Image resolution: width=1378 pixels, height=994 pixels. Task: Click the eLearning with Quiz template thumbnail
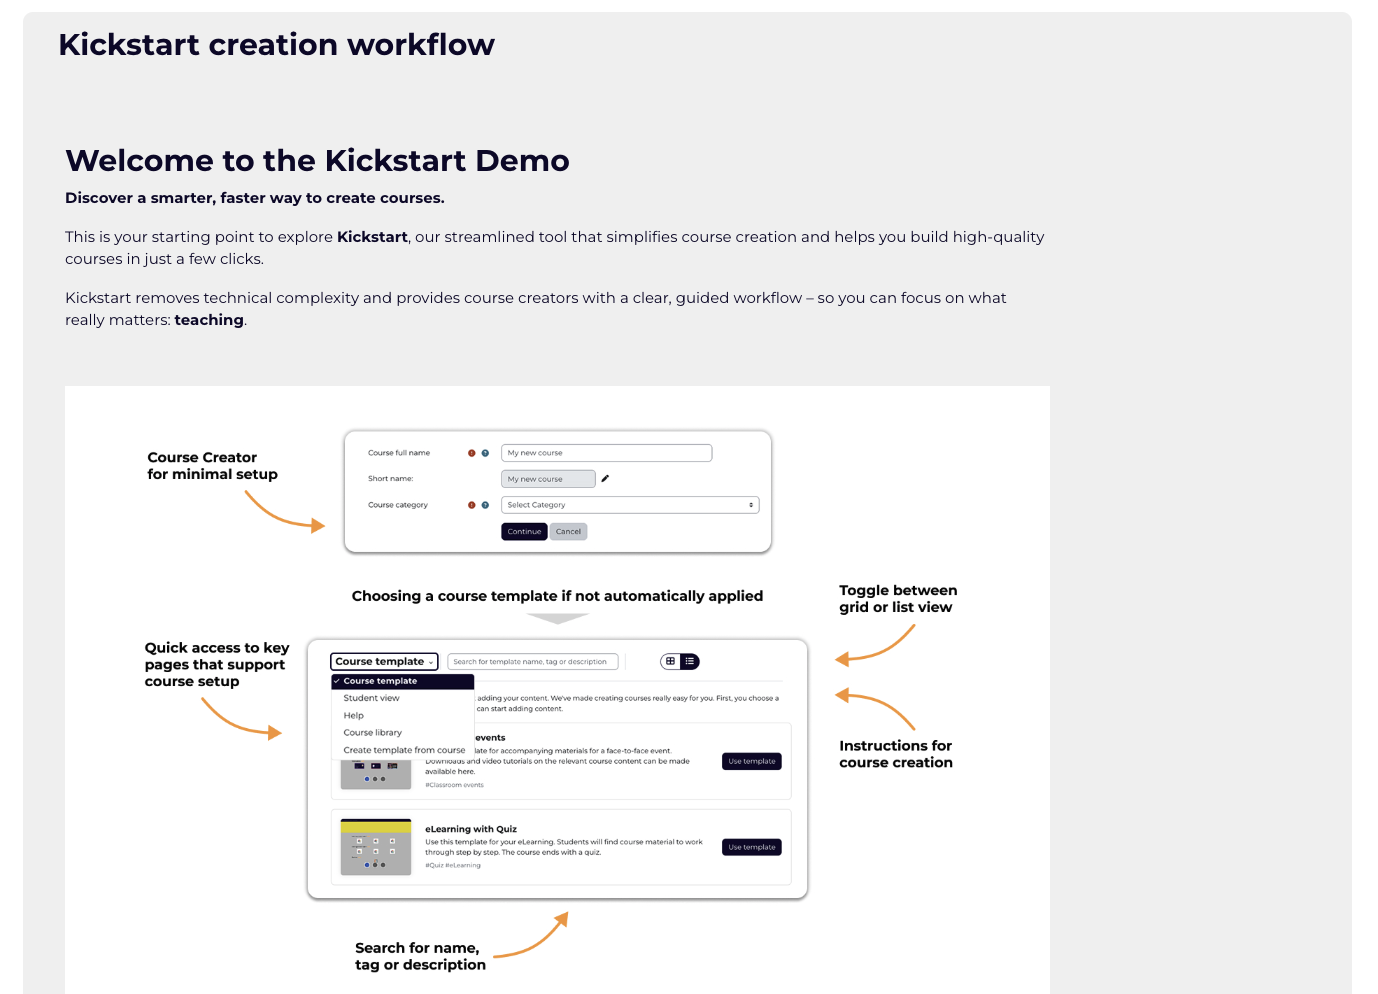click(x=376, y=847)
